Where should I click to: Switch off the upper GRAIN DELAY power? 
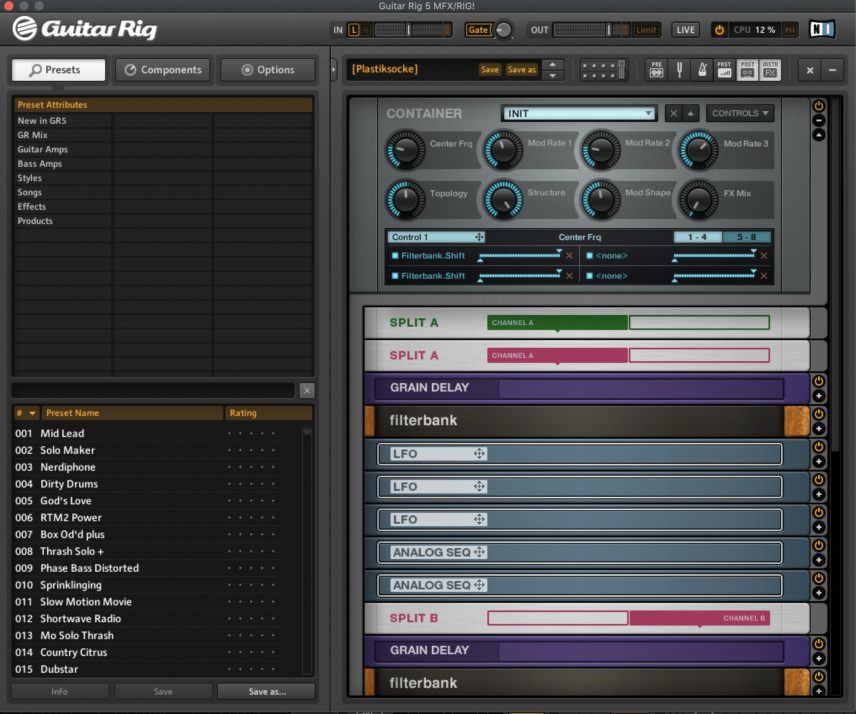point(818,381)
